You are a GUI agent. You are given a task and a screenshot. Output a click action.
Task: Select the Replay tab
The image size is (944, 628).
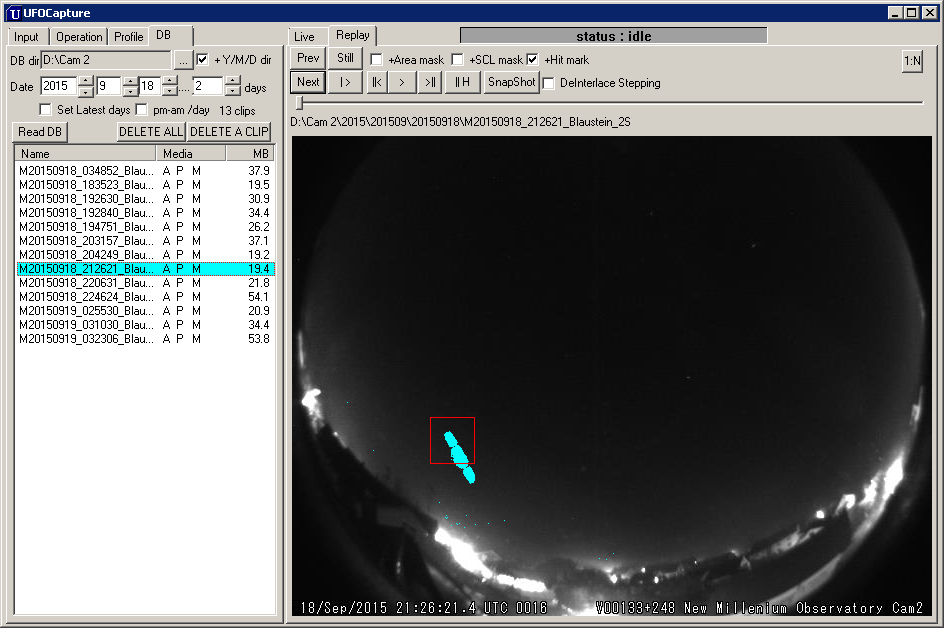pyautogui.click(x=353, y=35)
